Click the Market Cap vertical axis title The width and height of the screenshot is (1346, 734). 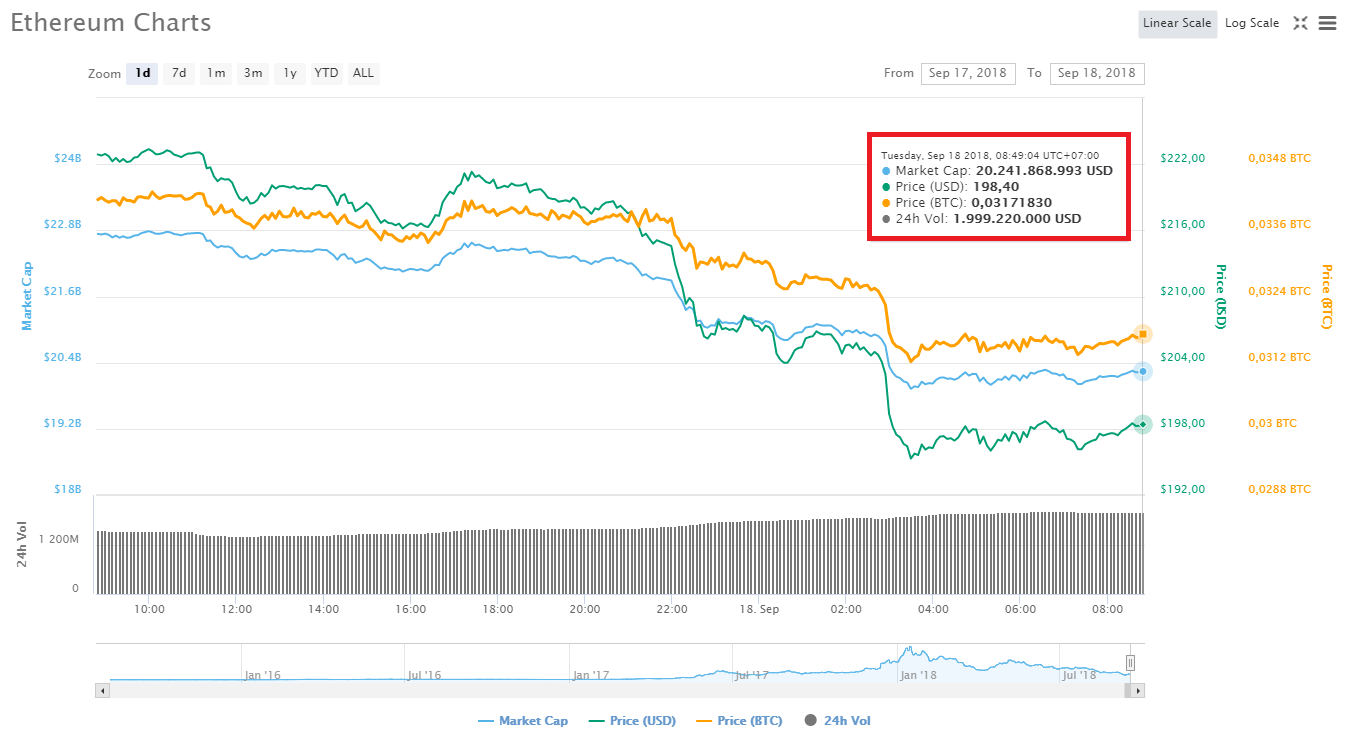27,296
